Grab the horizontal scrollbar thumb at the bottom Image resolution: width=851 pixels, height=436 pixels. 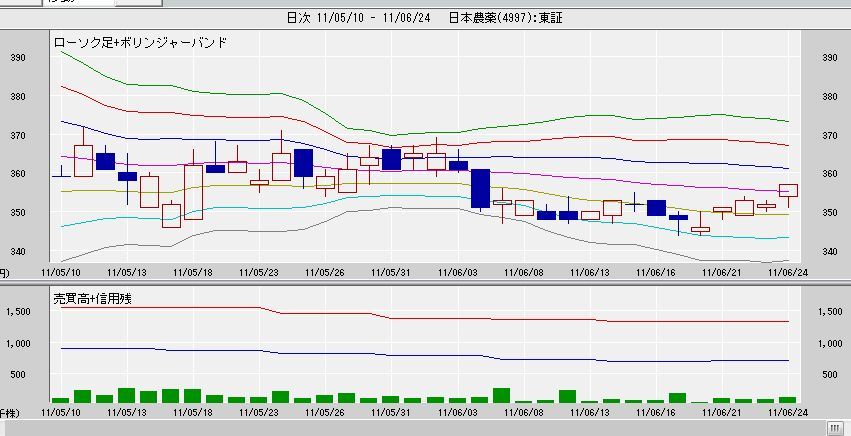tap(833, 426)
